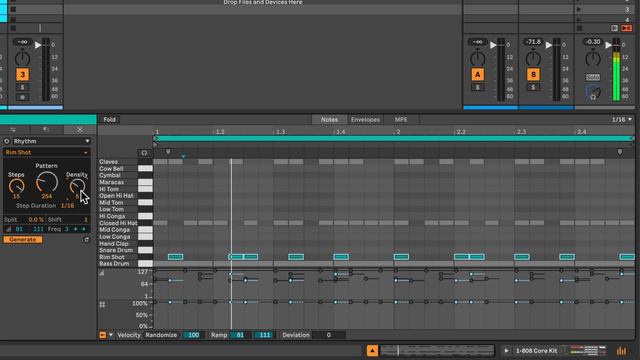
Task: Expand the lane selector arrow beside Velocity
Action: tap(111, 335)
